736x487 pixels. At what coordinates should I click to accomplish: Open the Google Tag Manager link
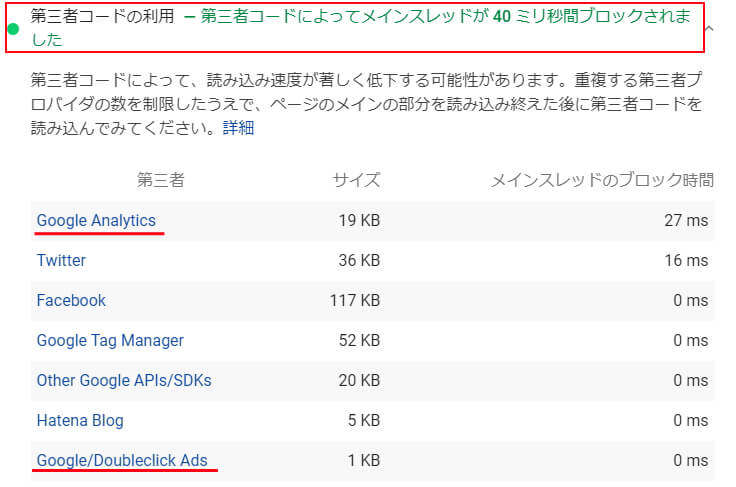coord(110,341)
